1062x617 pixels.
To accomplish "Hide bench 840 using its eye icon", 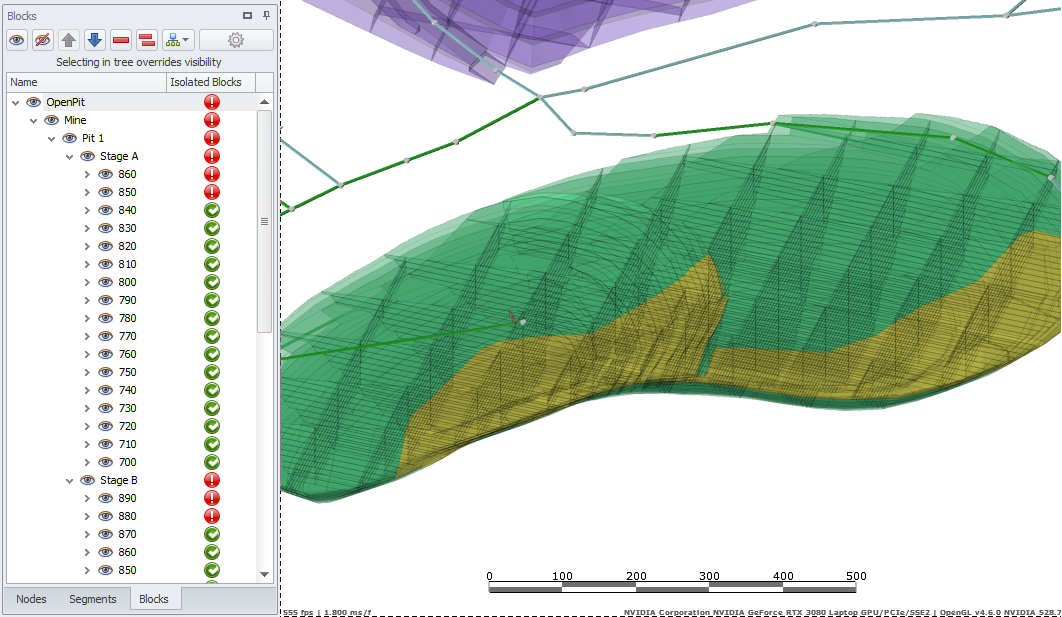I will 105,210.
